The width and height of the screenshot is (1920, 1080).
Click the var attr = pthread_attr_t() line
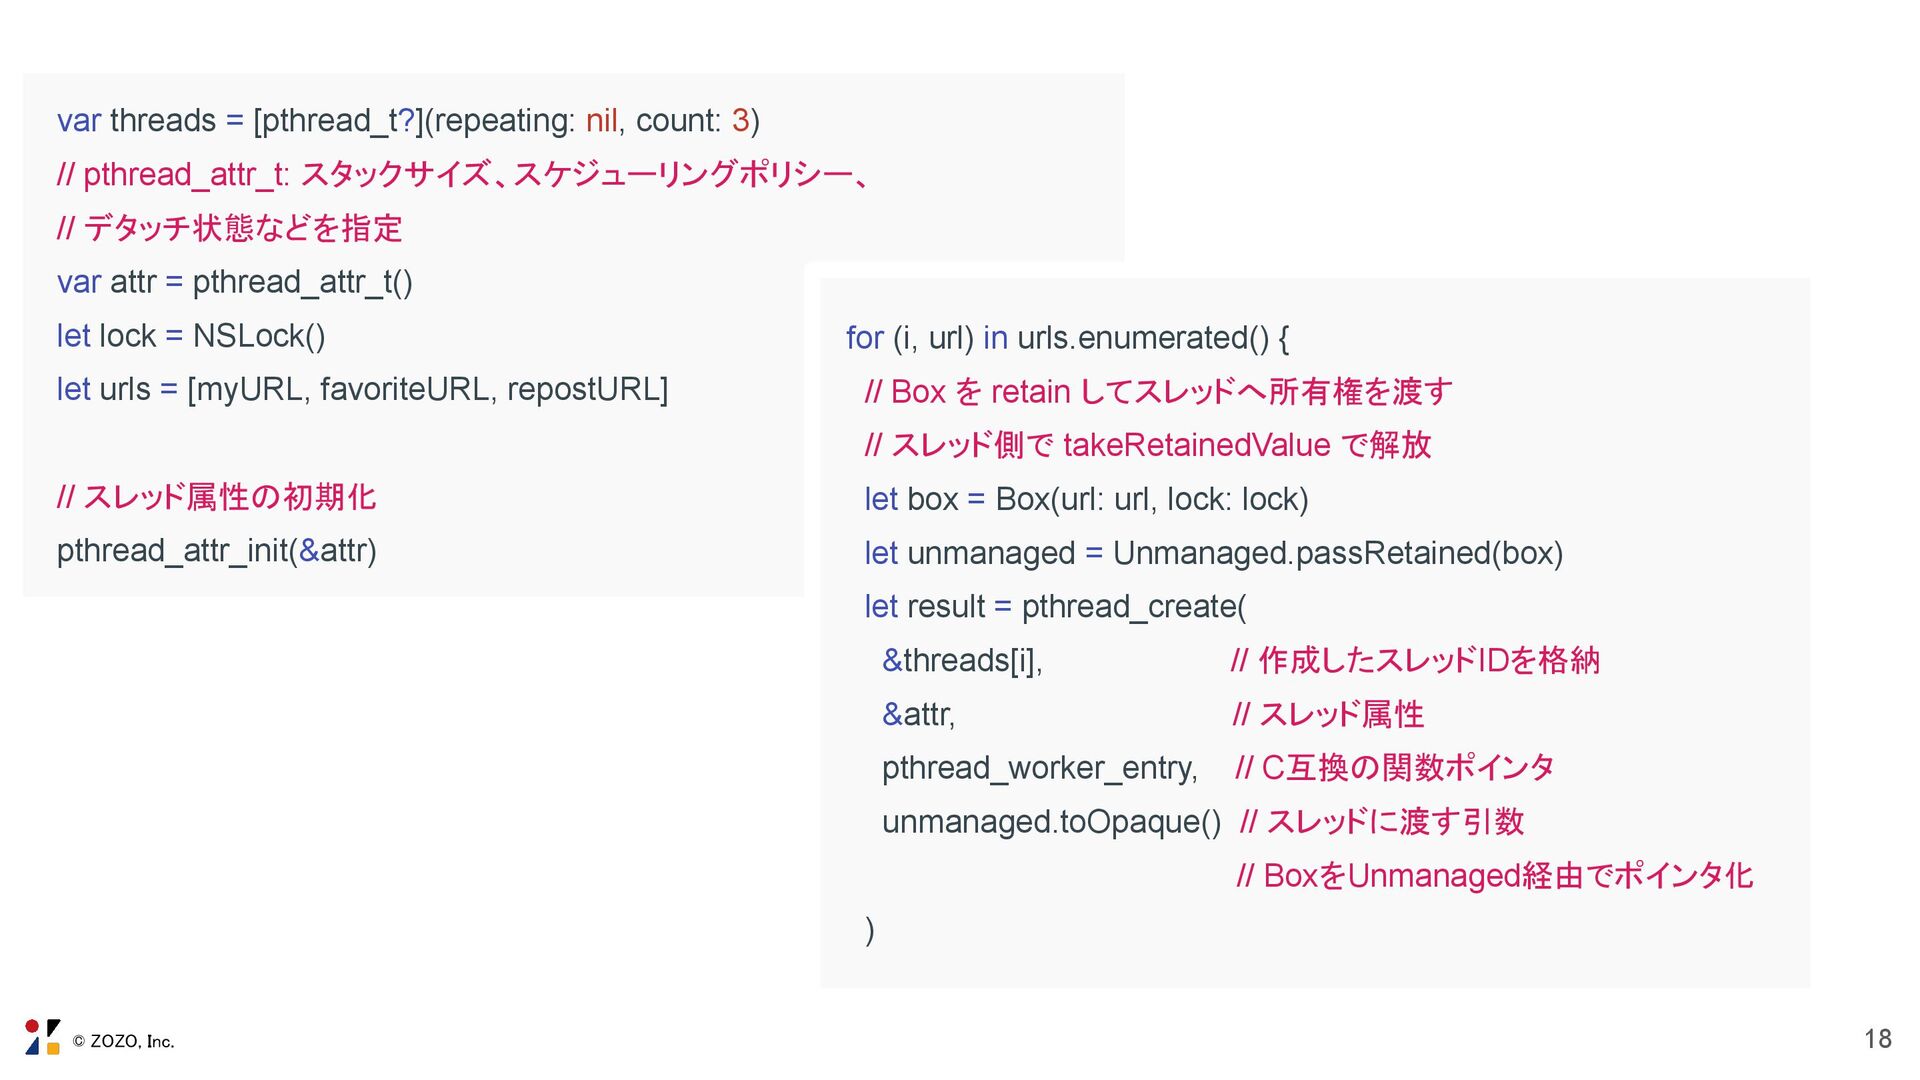[x=235, y=282]
